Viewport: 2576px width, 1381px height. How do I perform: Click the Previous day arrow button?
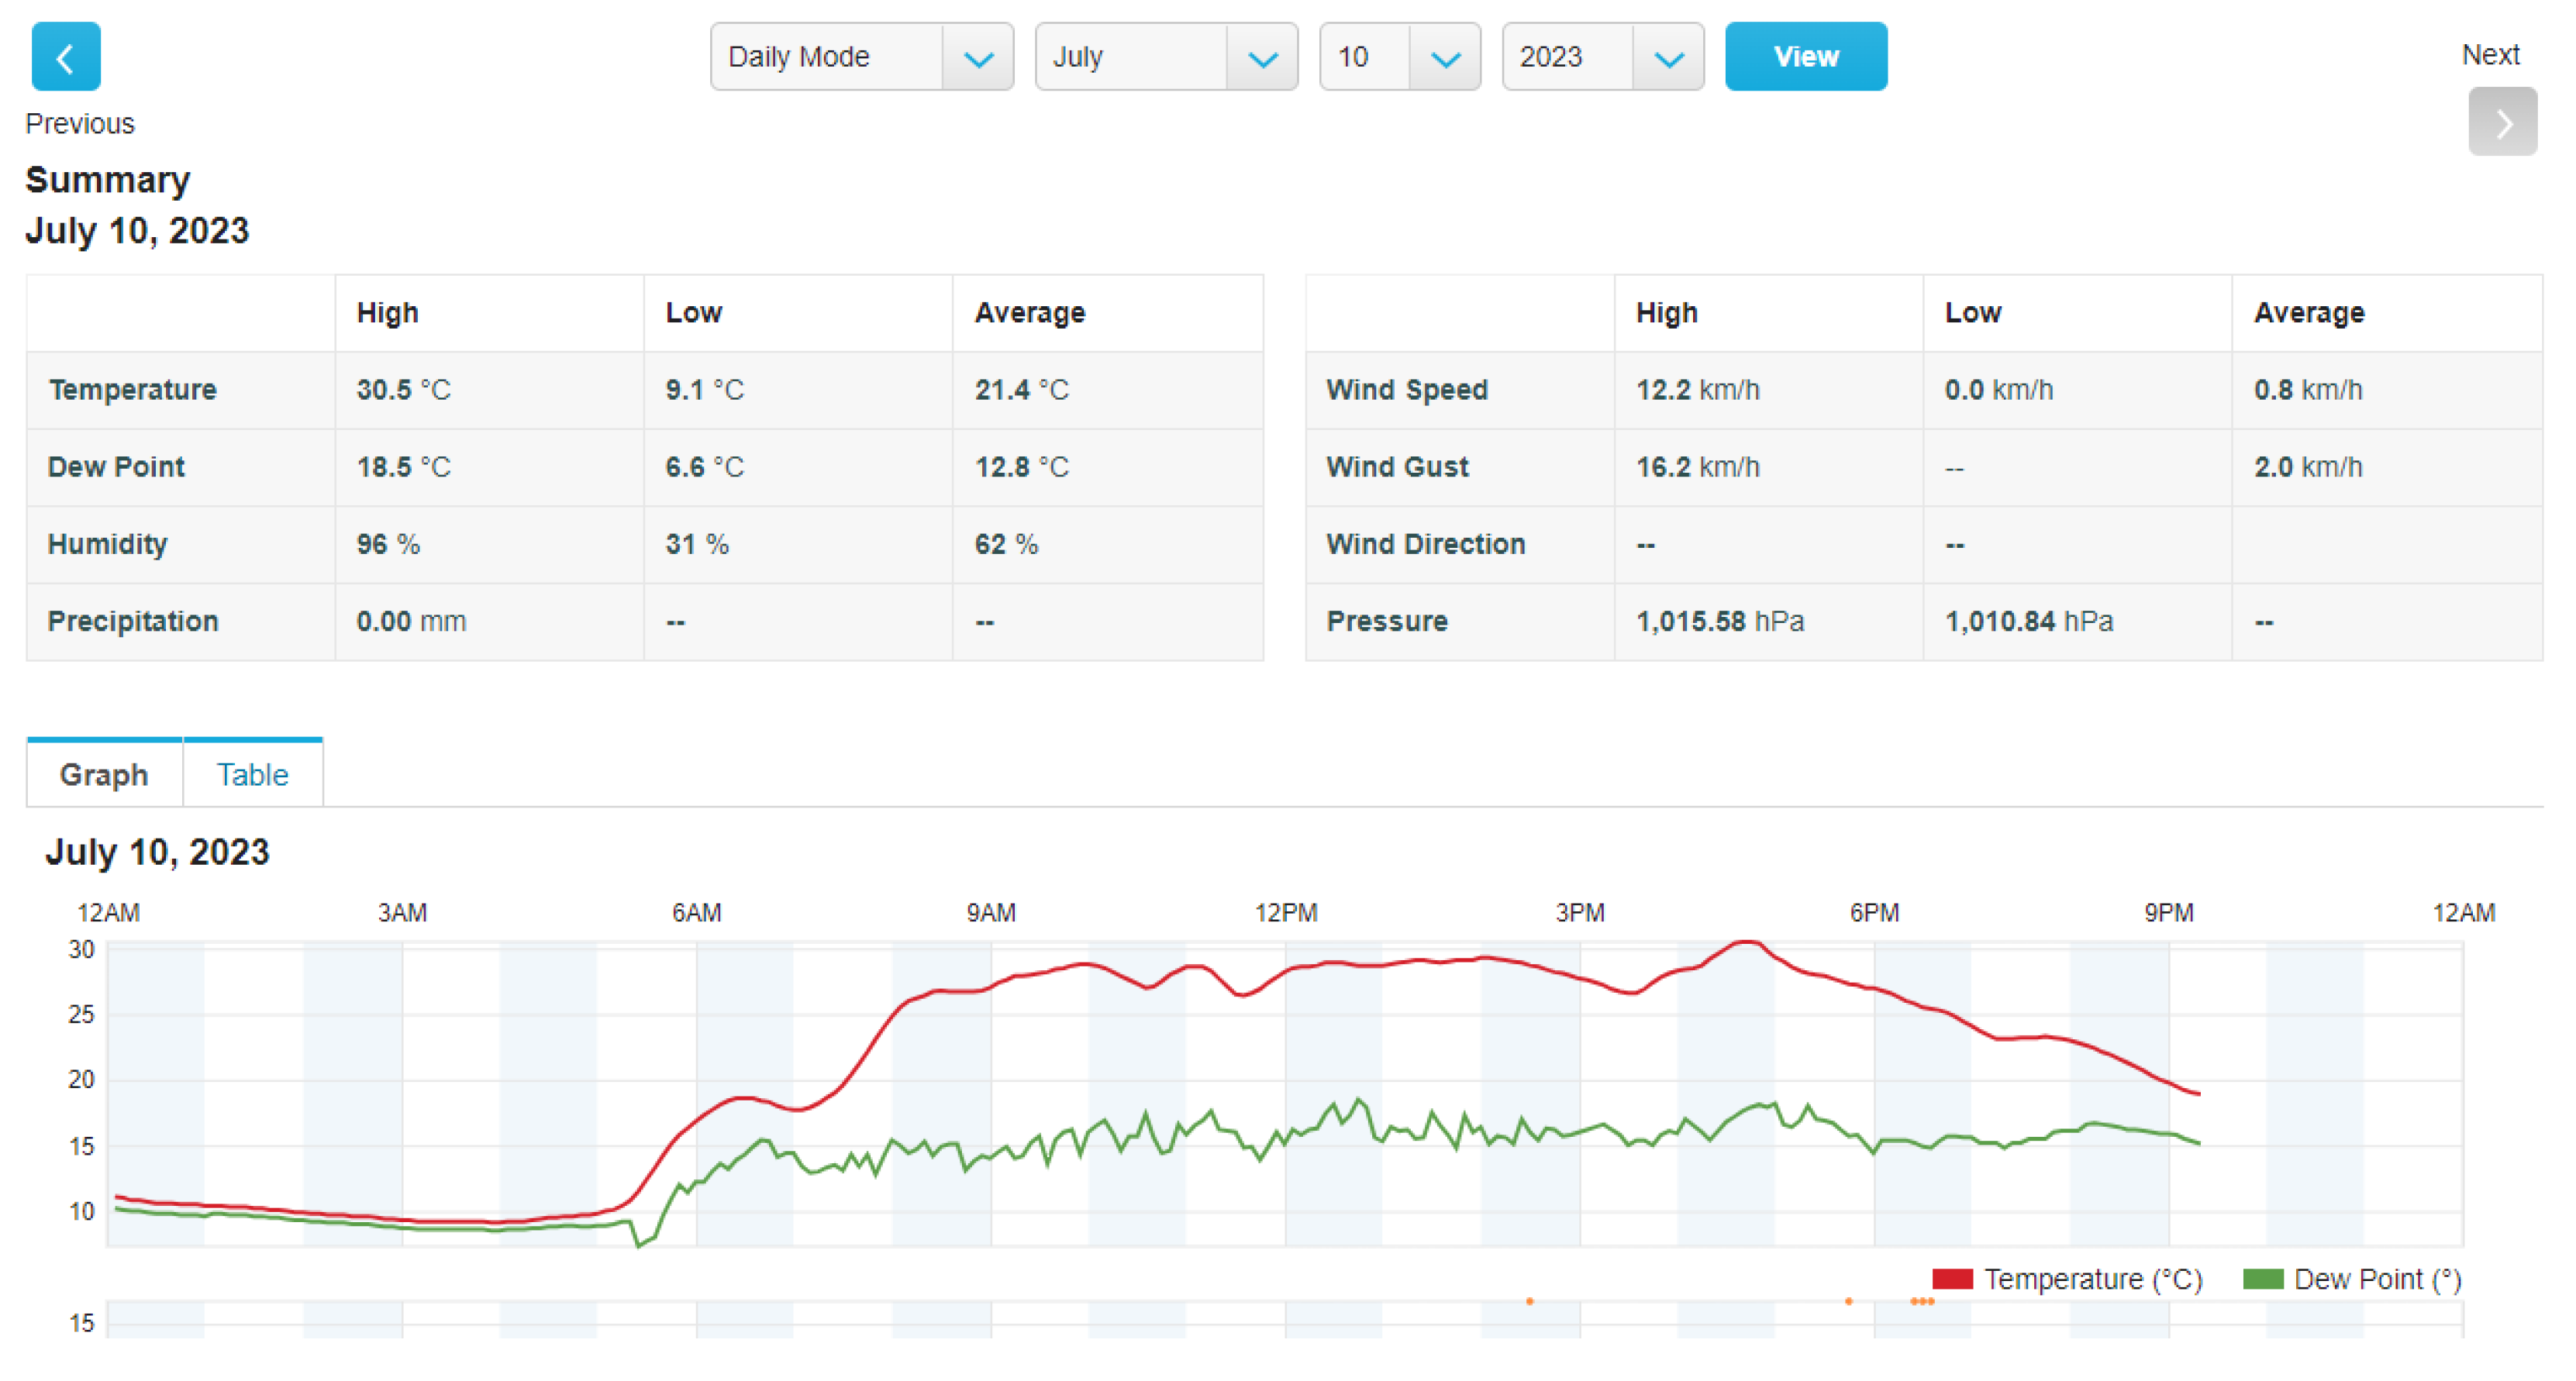[66, 57]
